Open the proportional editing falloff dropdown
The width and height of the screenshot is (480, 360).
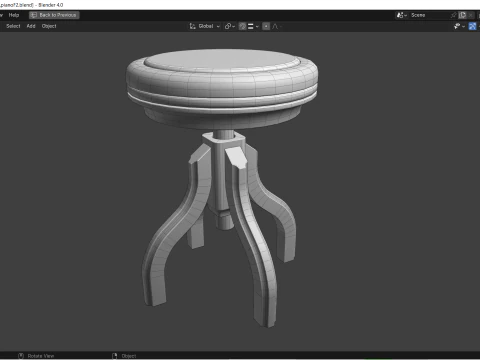click(277, 26)
